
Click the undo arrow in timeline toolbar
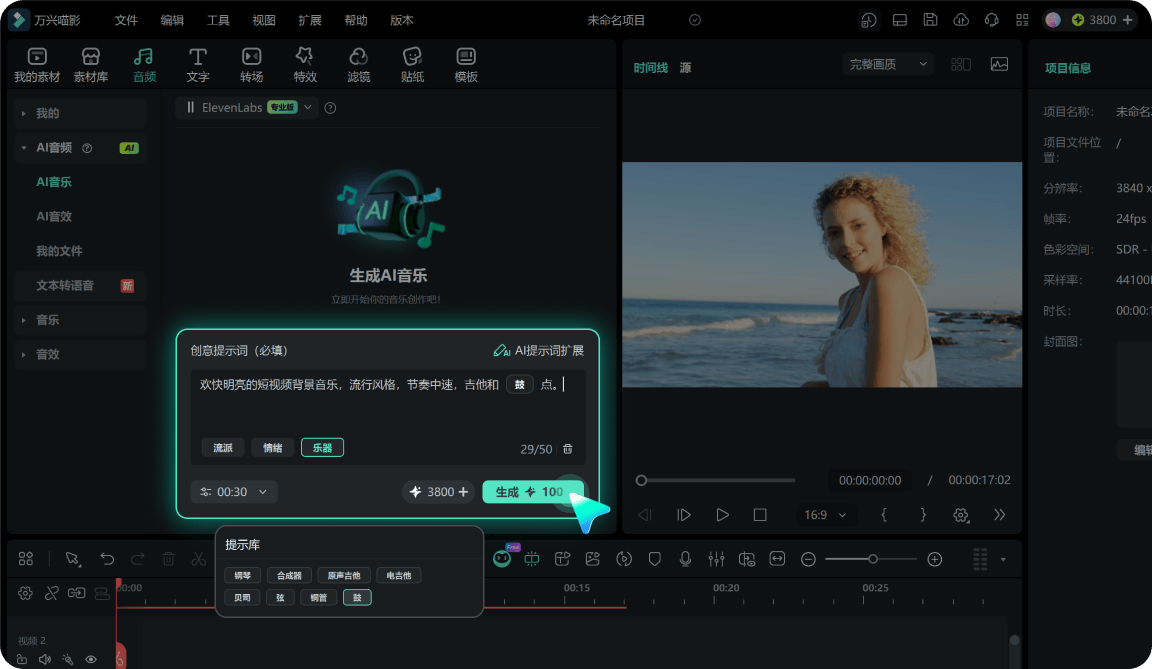[x=107, y=559]
